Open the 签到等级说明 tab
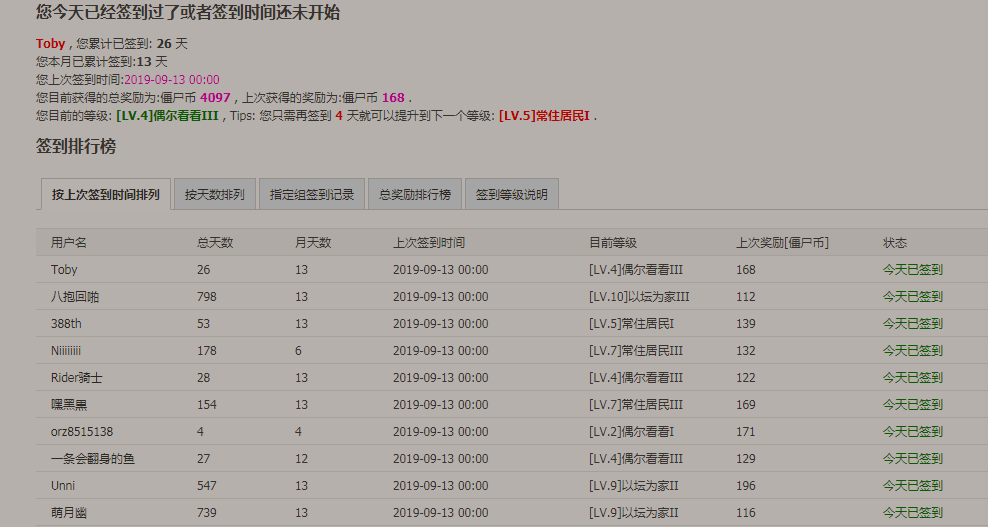The image size is (988, 527). click(x=511, y=195)
